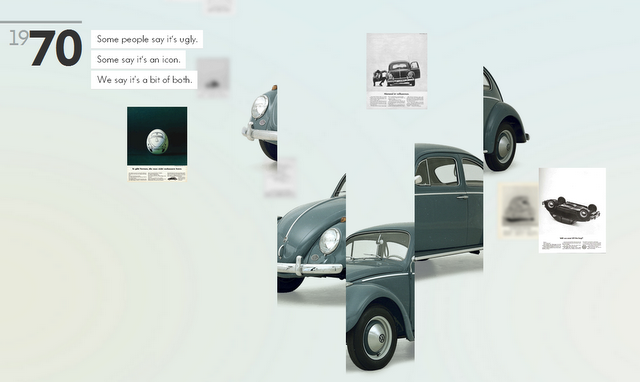Open the ad showing a man pushing a Beetle
The width and height of the screenshot is (640, 382).
click(397, 71)
